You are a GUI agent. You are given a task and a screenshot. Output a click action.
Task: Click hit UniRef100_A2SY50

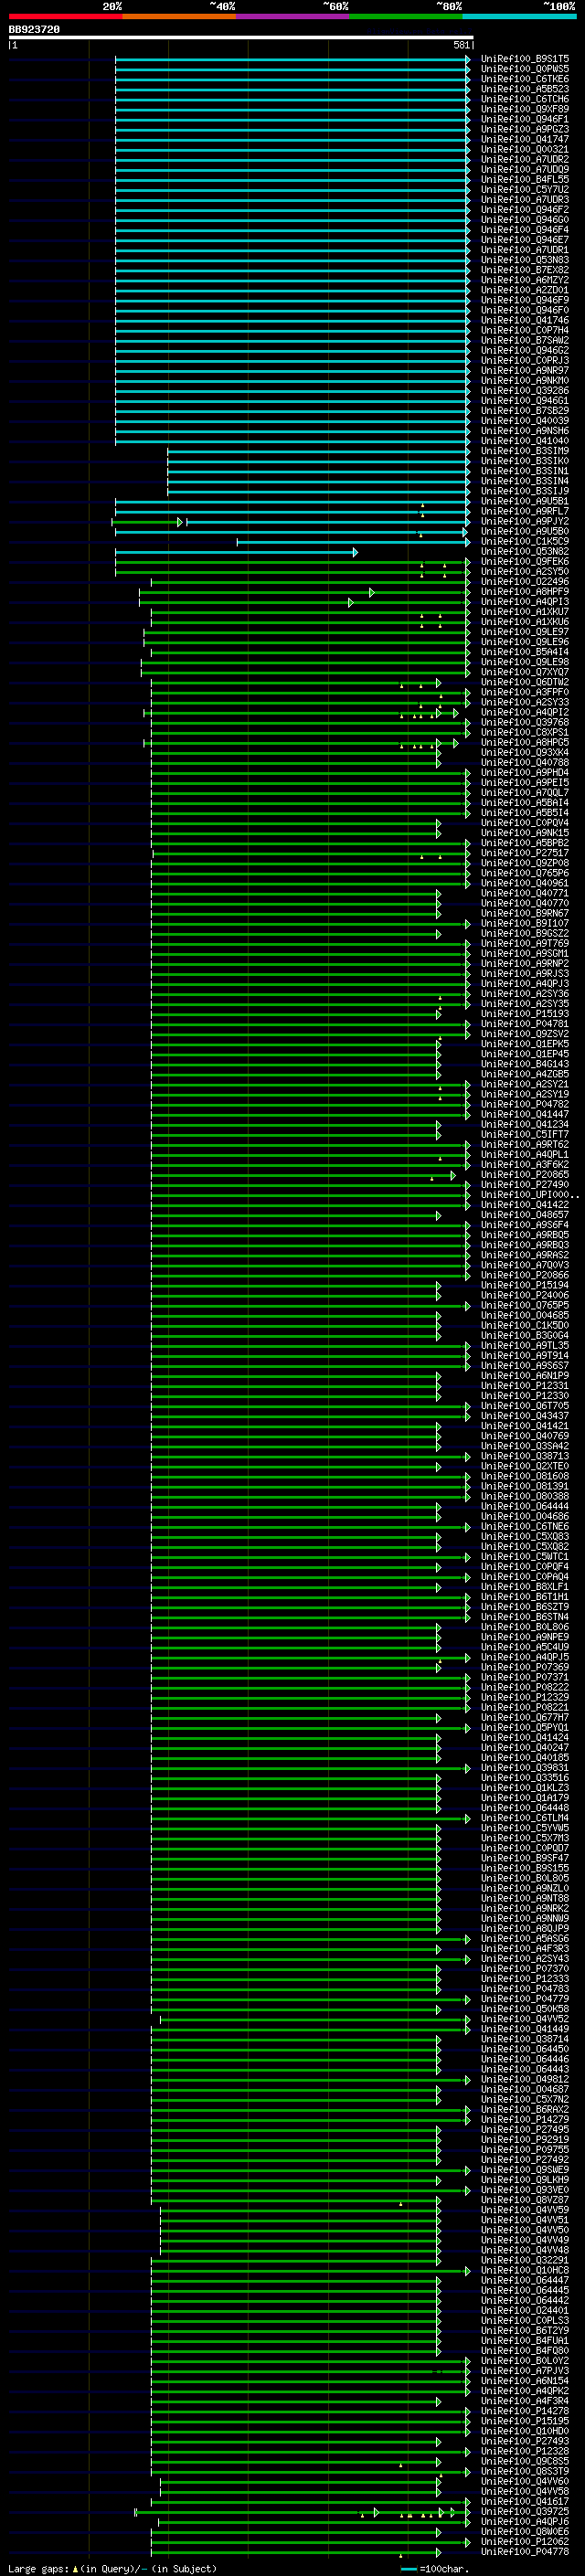525,571
